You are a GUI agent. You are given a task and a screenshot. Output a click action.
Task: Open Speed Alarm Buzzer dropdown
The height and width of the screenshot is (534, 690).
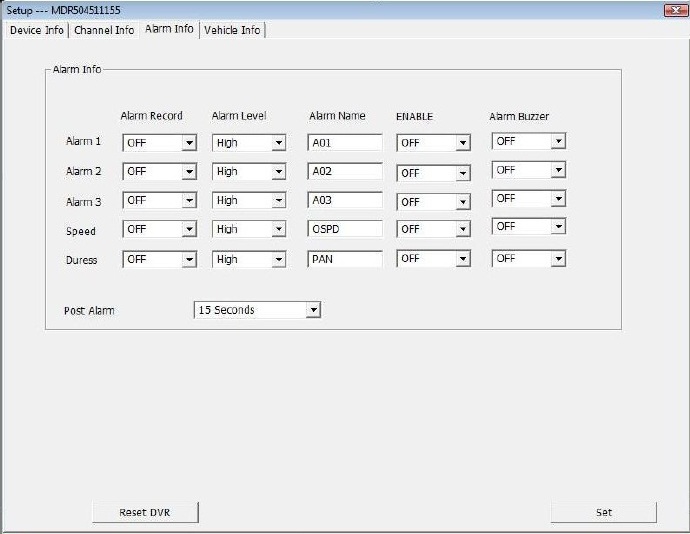coord(529,226)
